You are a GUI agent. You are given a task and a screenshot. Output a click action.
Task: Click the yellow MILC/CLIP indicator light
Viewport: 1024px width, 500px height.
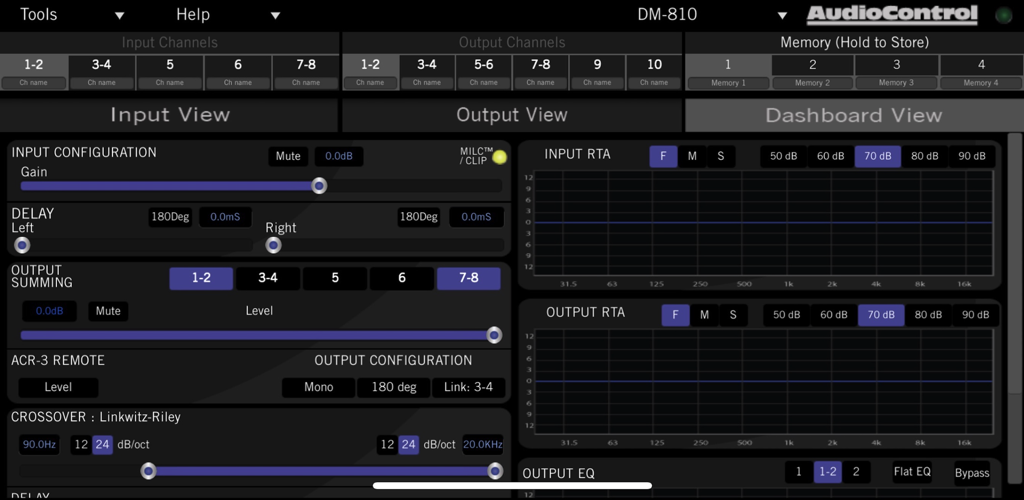point(500,157)
